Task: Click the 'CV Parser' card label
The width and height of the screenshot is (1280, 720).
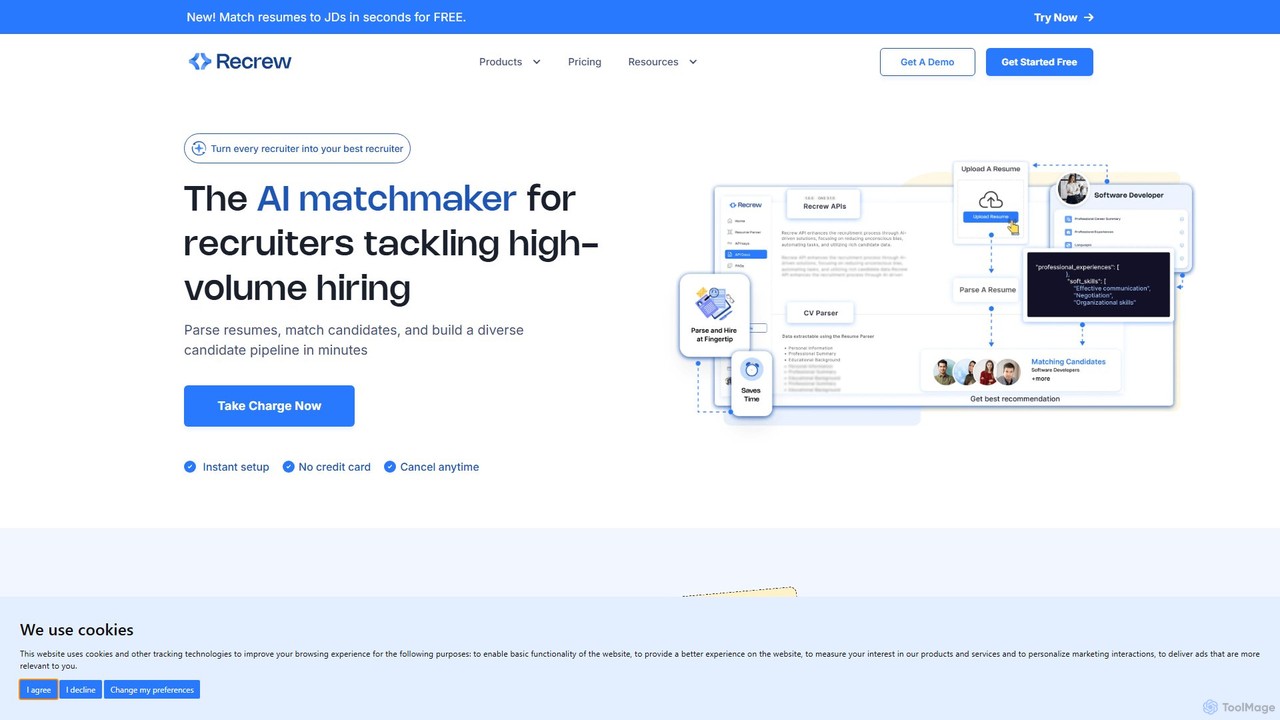Action: click(x=821, y=313)
